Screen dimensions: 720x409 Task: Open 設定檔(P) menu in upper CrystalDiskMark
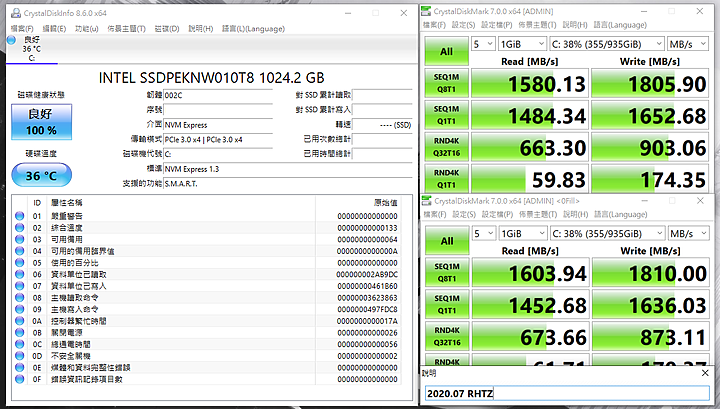click(x=496, y=25)
